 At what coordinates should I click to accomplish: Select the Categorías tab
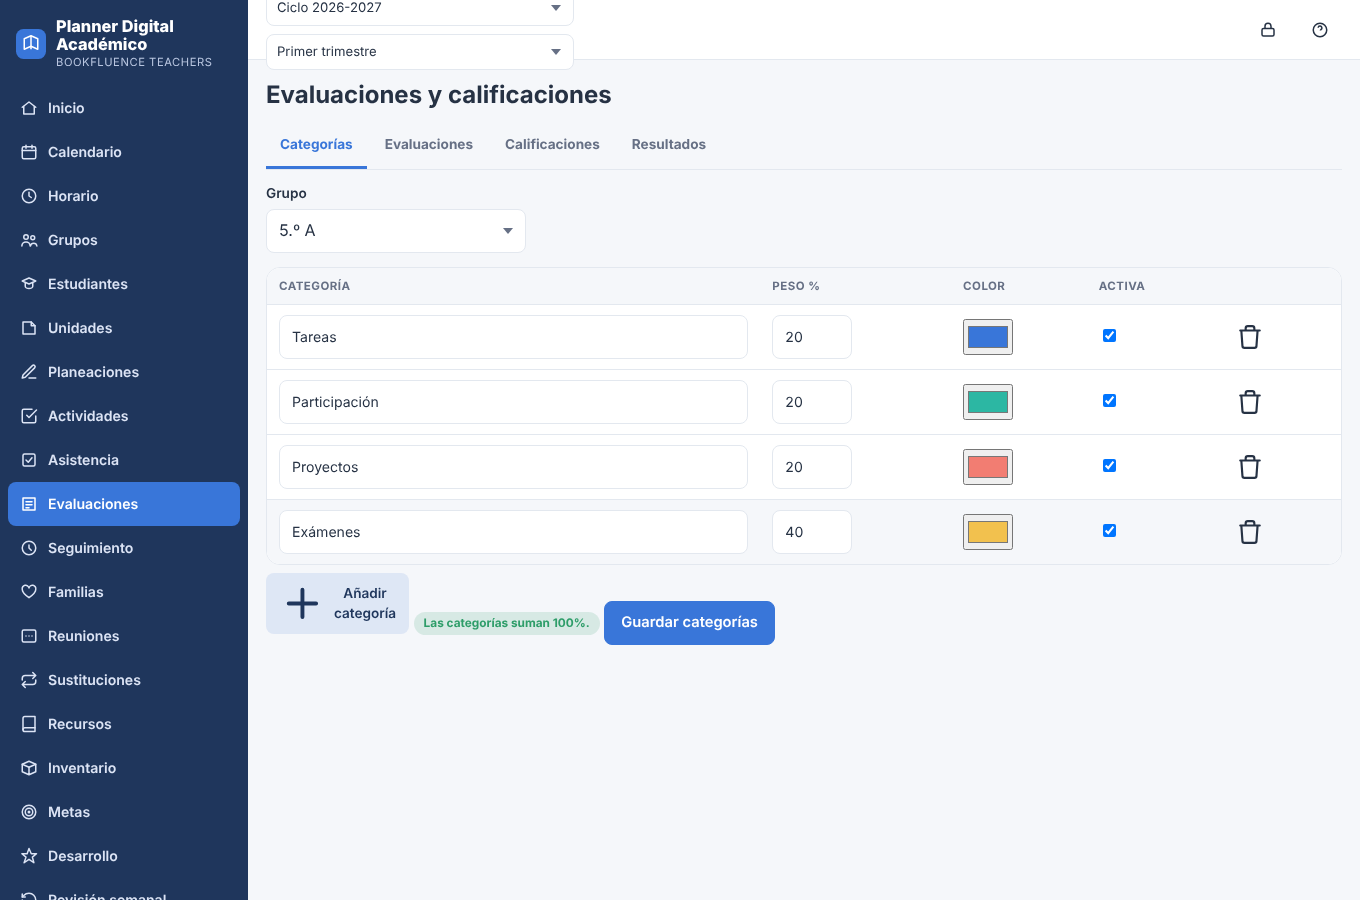point(316,145)
